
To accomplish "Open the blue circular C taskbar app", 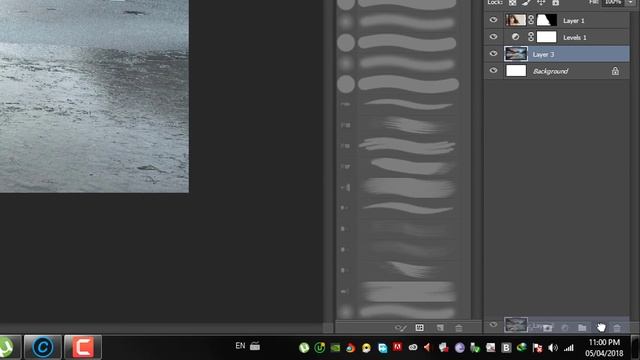I will click(x=43, y=347).
